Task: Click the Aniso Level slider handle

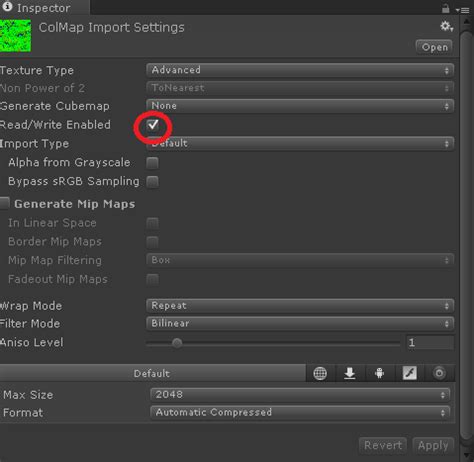Action: 177,343
